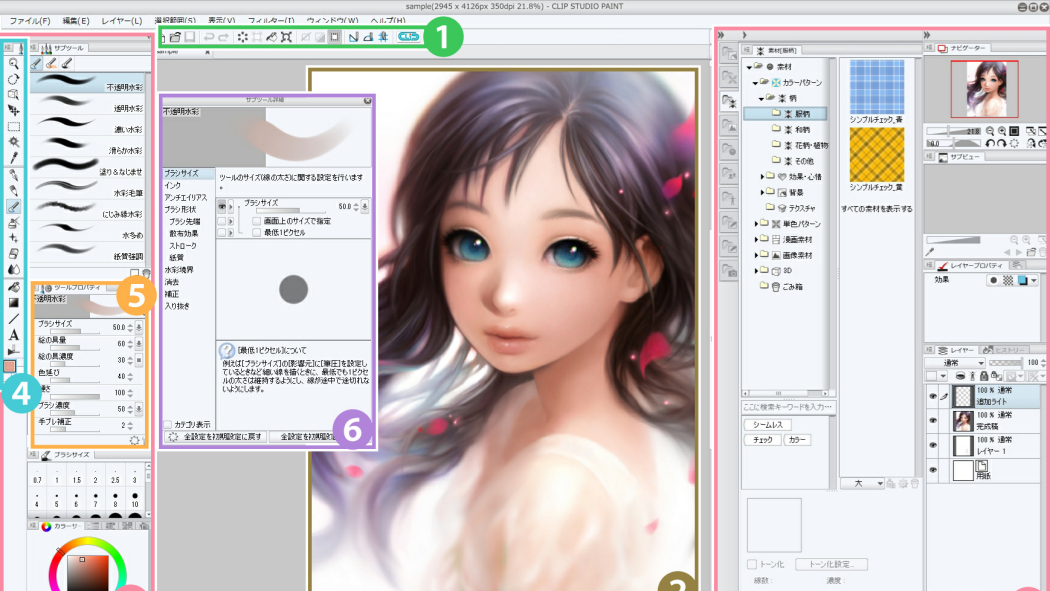Image resolution: width=1050 pixels, height=591 pixels.
Task: Toggle visibility of 用紙 layer
Action: click(933, 470)
